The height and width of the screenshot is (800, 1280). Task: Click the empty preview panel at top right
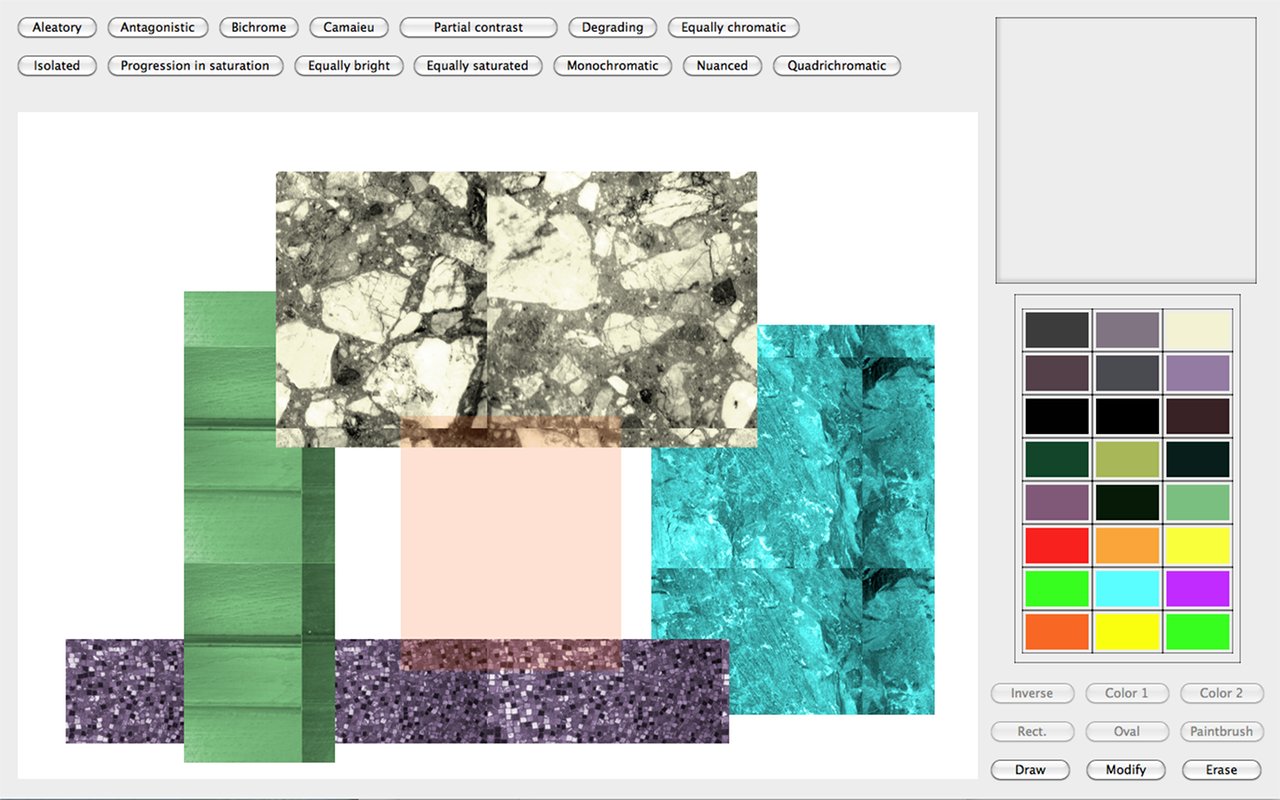tap(1126, 150)
